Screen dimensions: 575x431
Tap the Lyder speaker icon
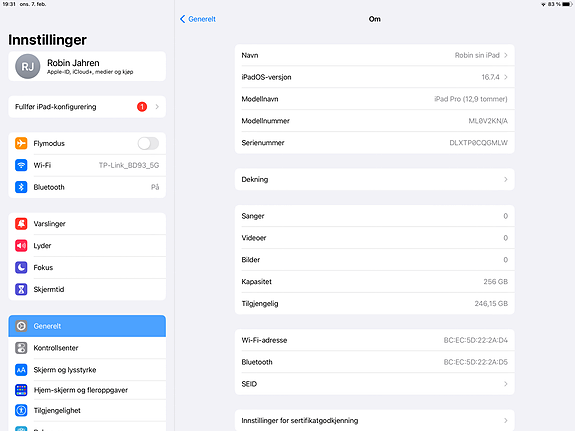point(21,245)
